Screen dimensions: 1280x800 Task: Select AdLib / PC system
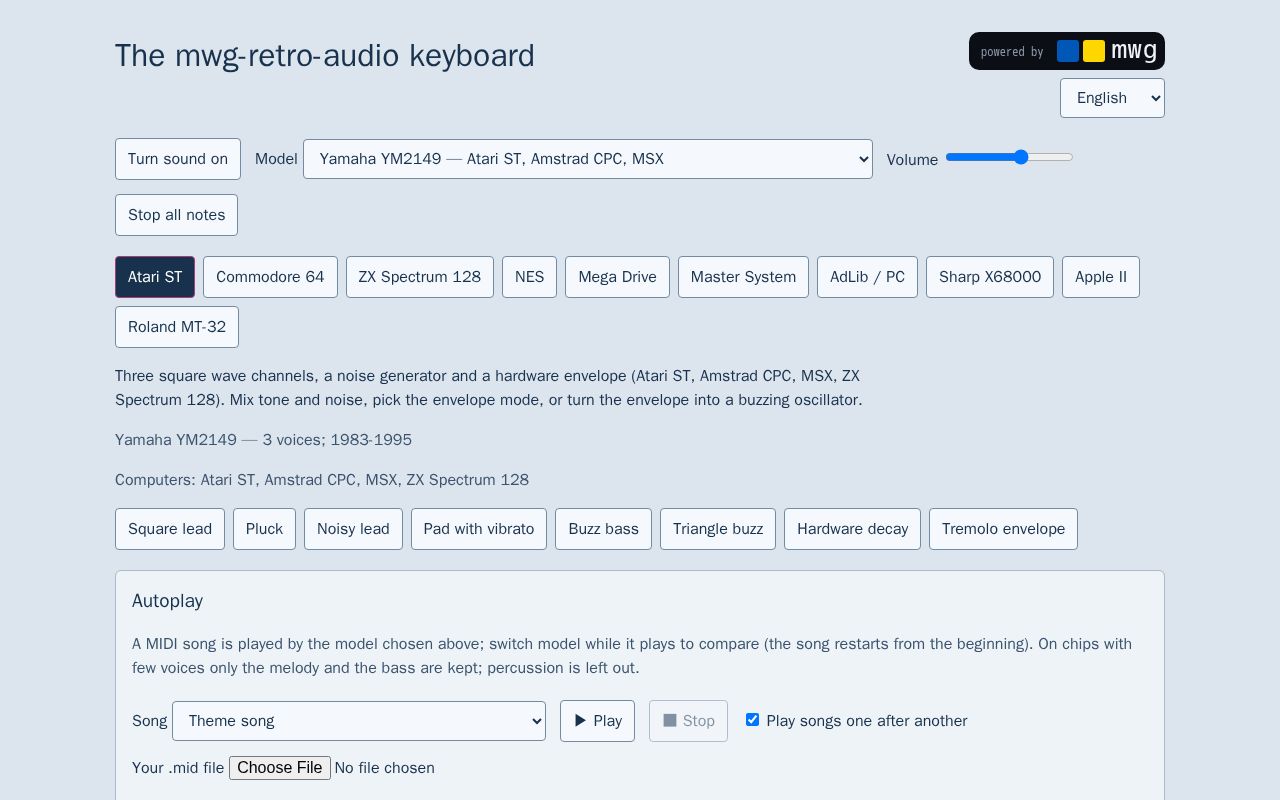(867, 277)
